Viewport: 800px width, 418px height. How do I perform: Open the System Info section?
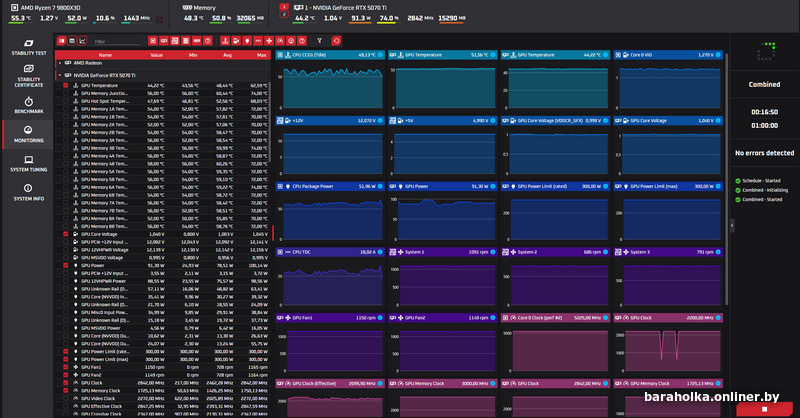29,192
